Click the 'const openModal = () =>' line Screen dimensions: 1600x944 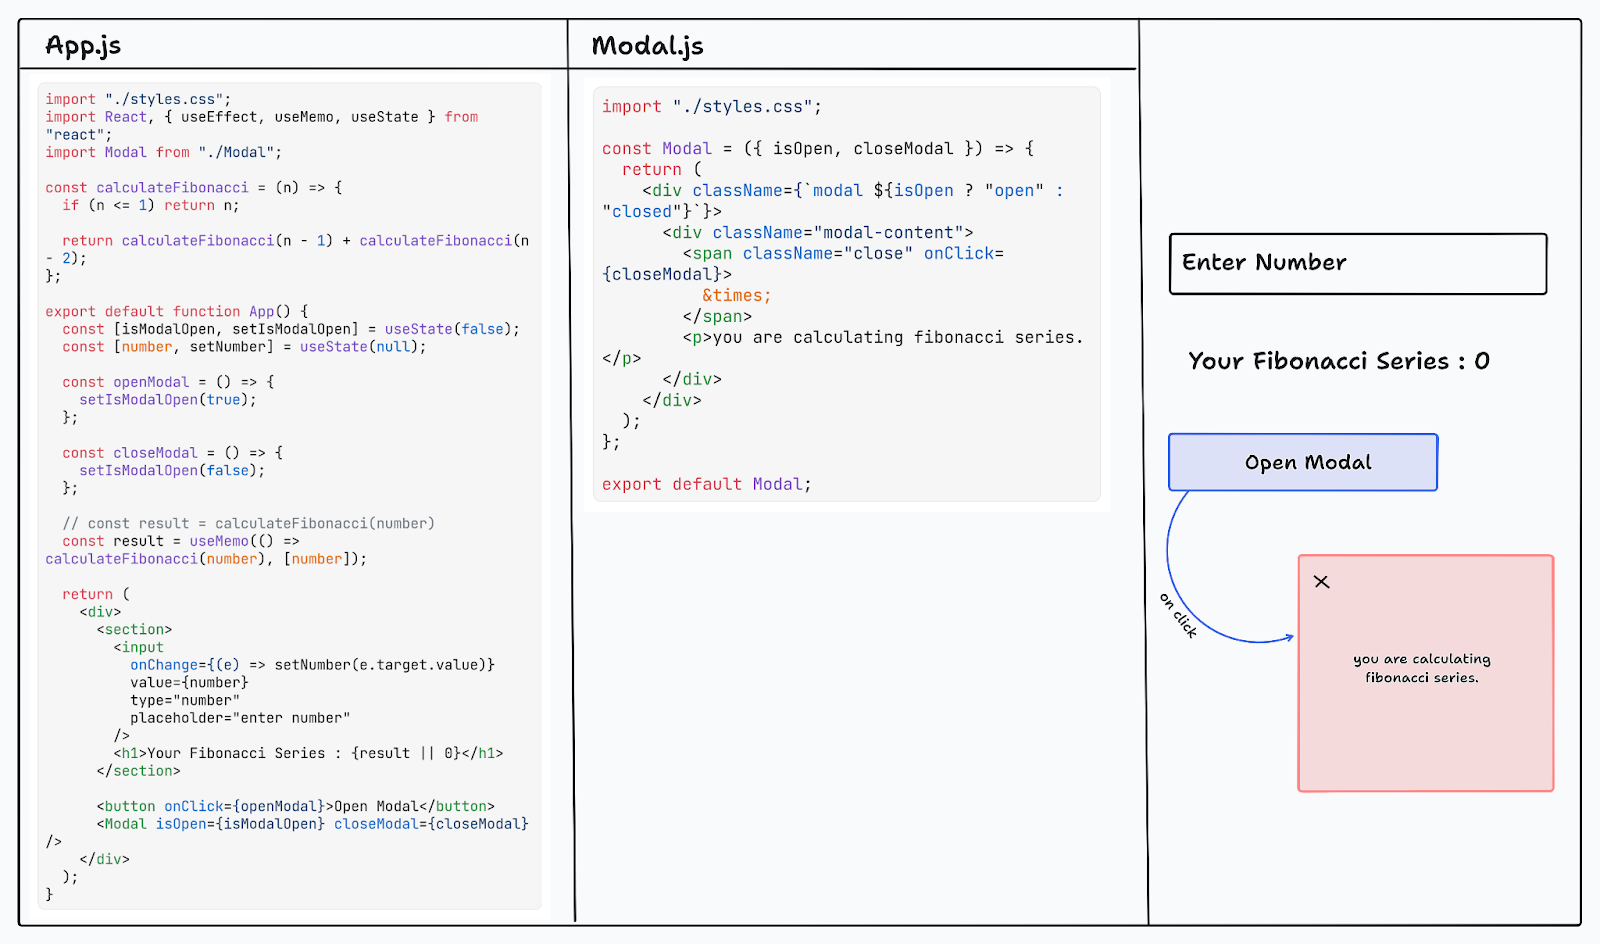[168, 382]
